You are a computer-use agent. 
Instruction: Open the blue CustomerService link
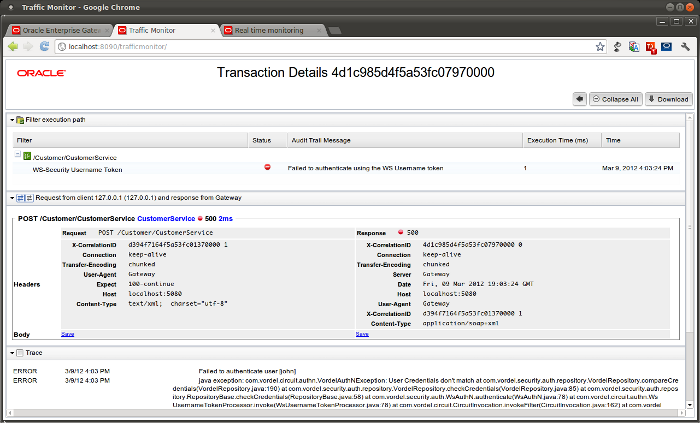coord(166,219)
